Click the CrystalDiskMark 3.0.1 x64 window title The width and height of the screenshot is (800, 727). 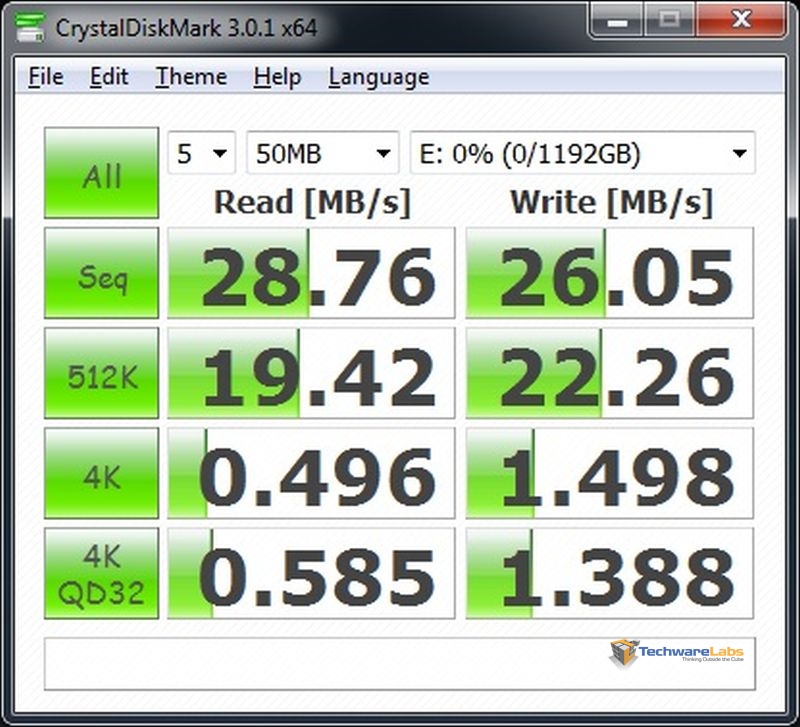click(x=186, y=28)
